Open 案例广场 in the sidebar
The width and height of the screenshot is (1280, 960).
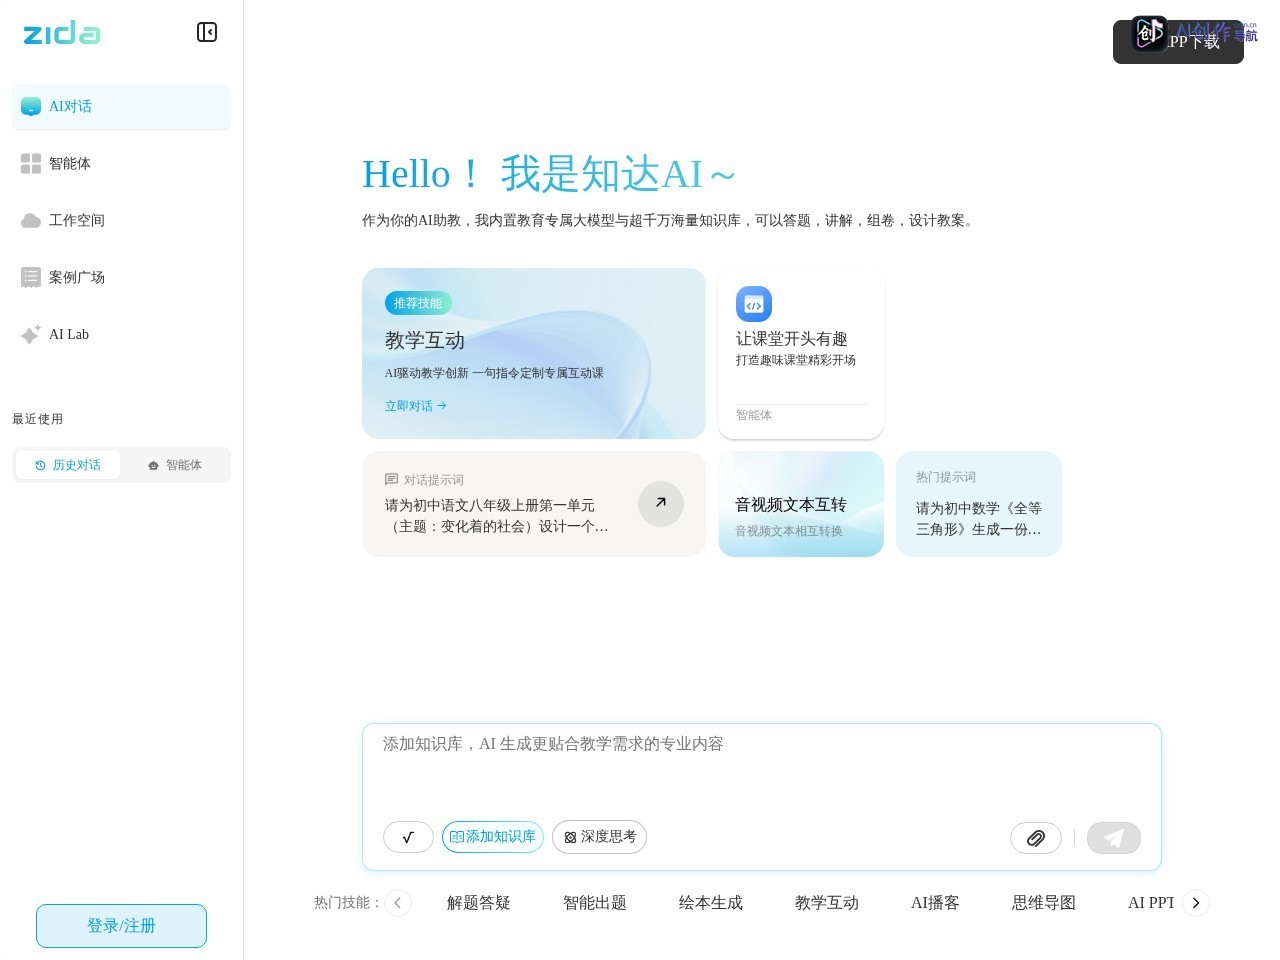click(x=121, y=278)
